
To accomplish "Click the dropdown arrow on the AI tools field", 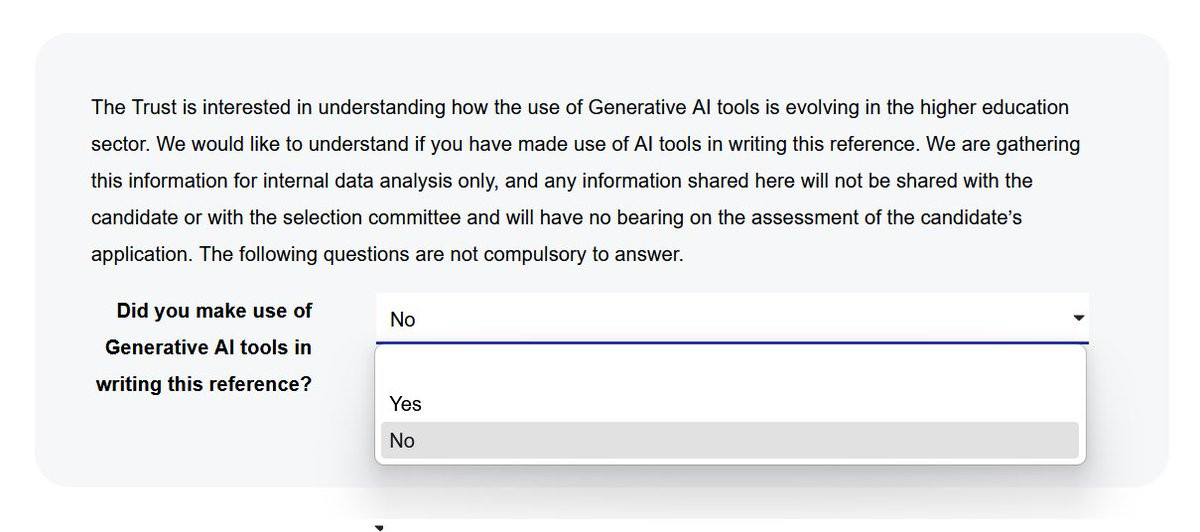I will coord(1078,318).
